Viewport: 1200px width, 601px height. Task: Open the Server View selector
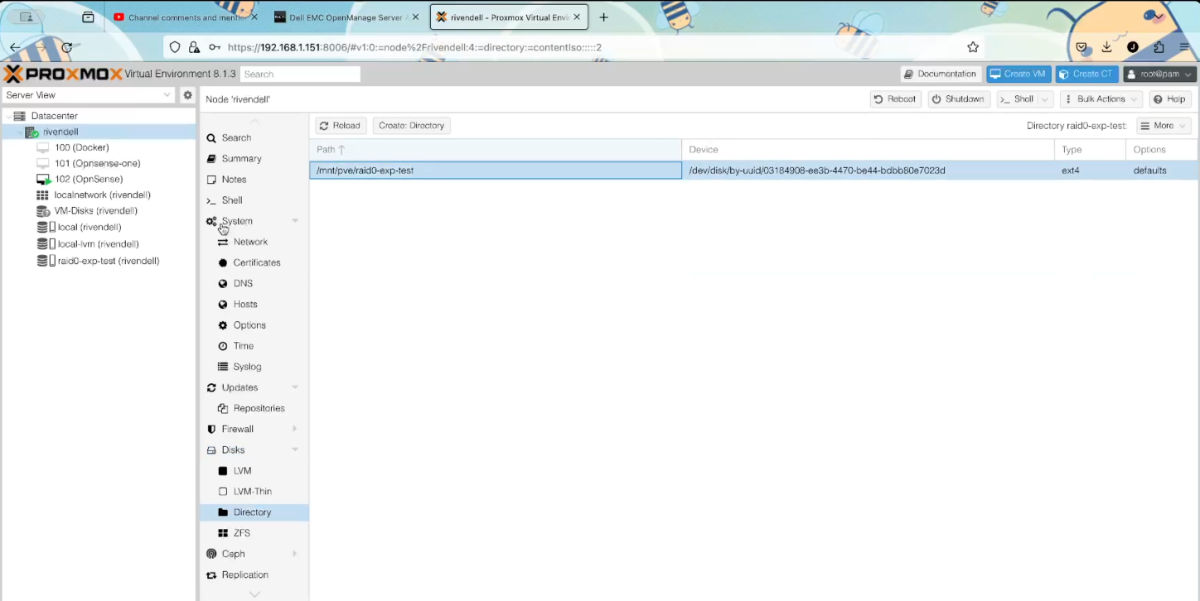(x=90, y=93)
